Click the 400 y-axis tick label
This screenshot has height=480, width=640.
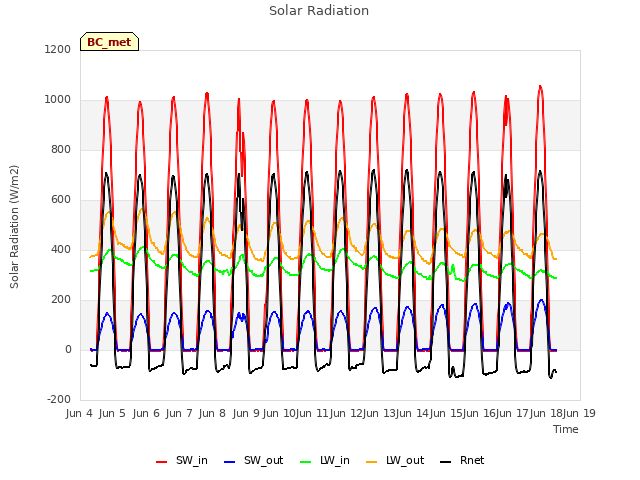61,249
